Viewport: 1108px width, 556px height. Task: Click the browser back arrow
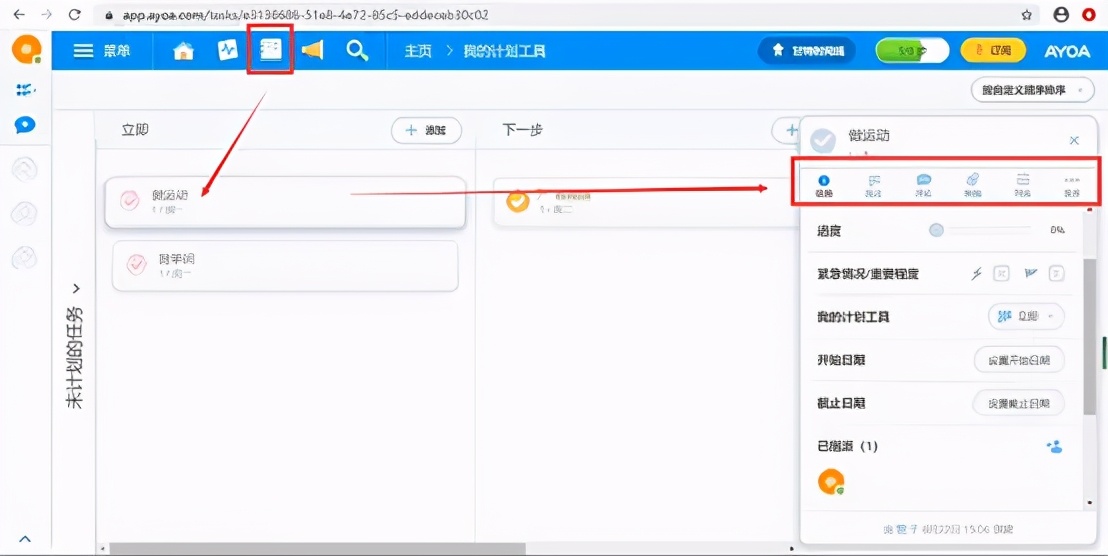[18, 14]
